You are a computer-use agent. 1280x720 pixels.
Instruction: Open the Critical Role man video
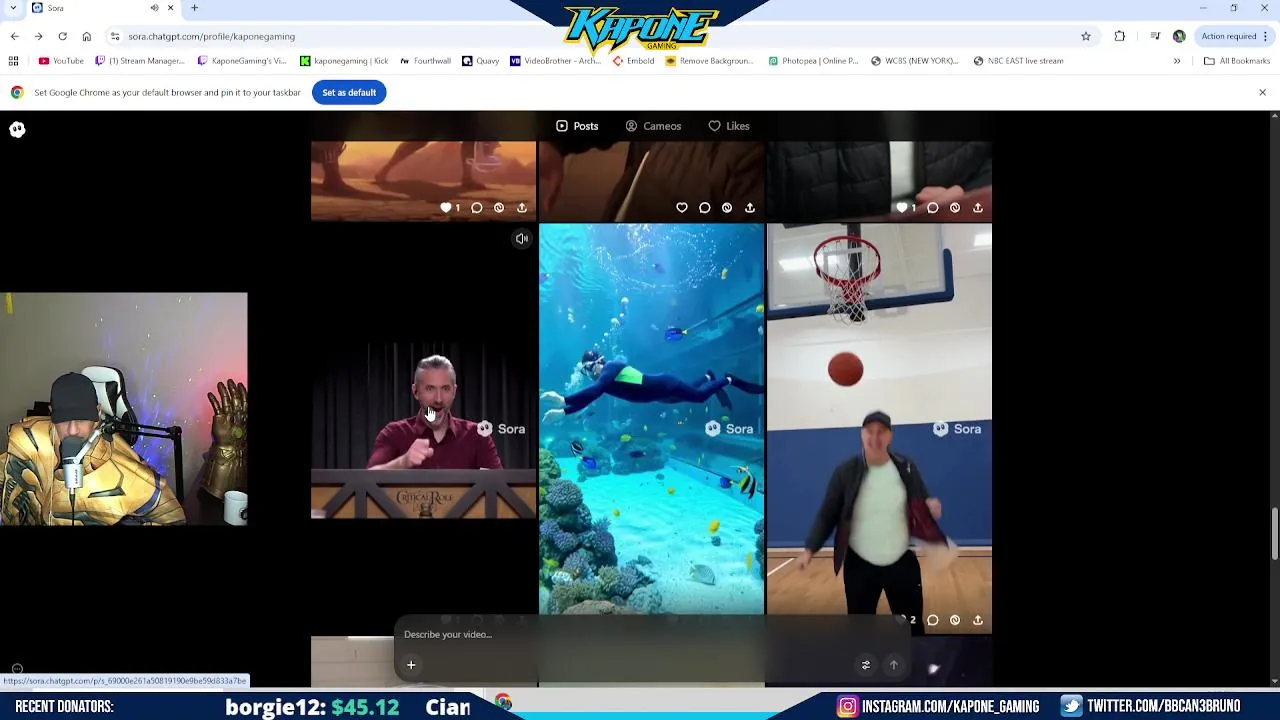pos(423,430)
